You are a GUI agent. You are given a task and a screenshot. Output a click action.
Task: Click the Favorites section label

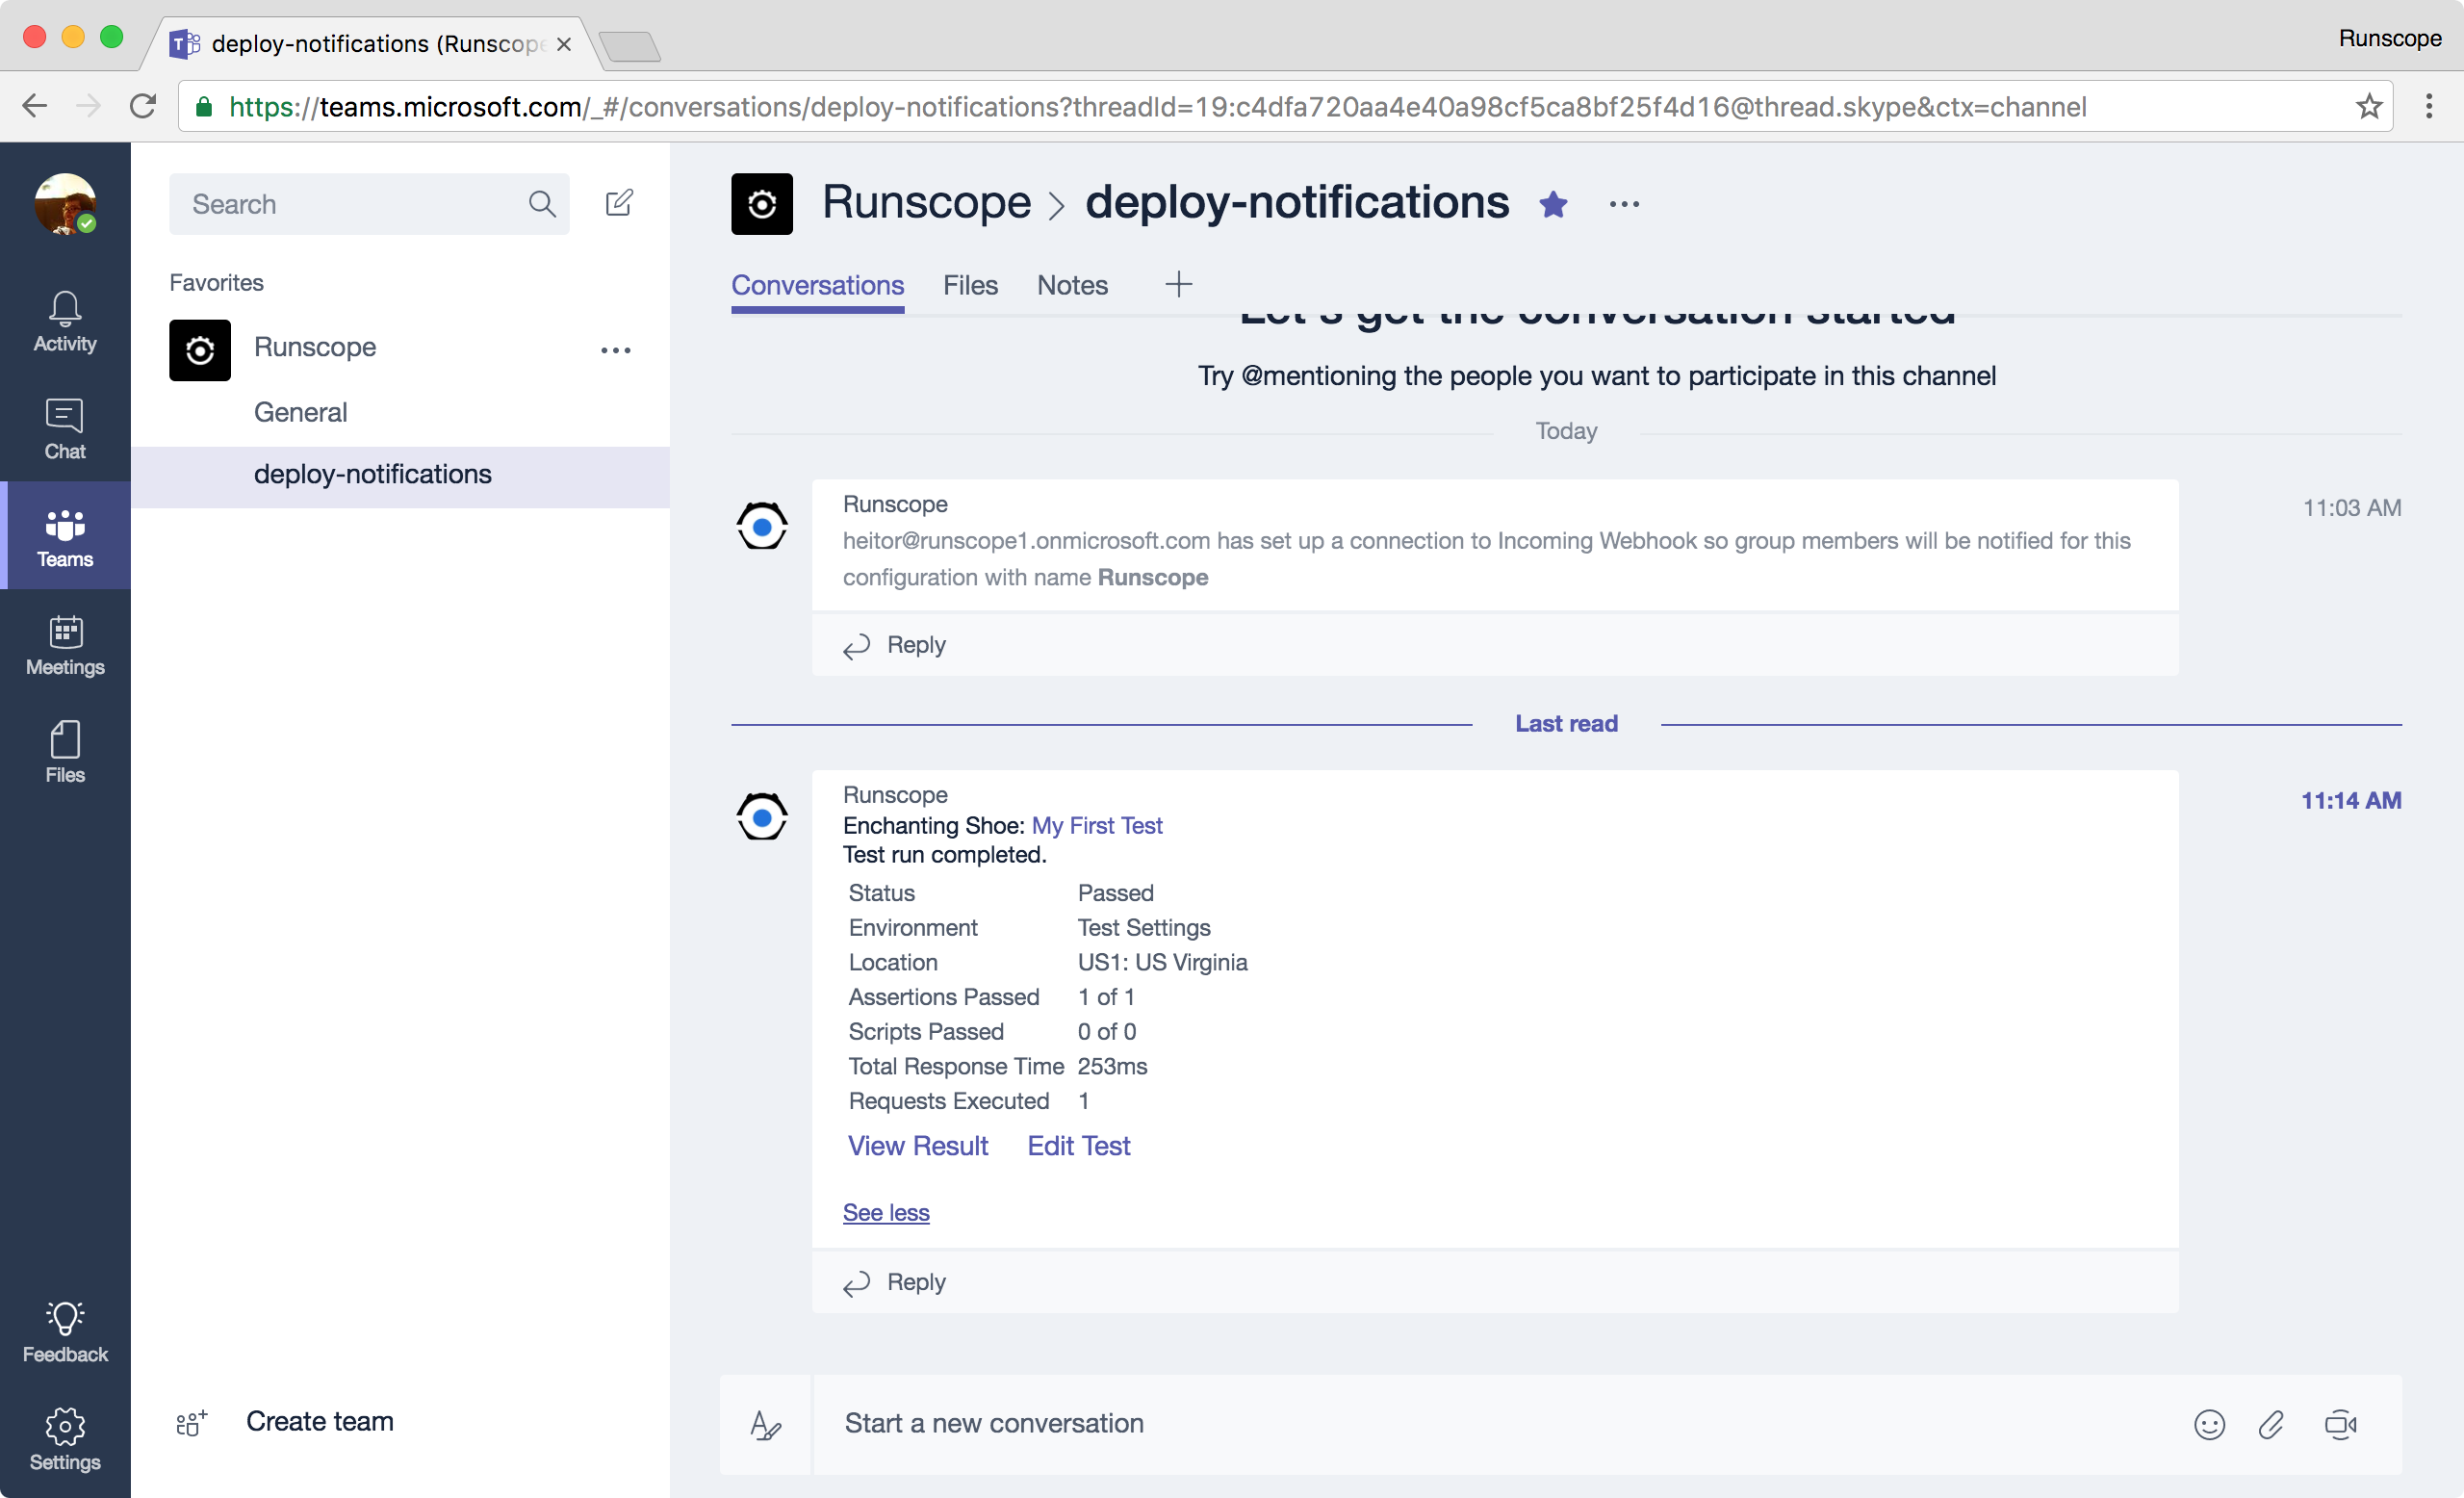216,283
